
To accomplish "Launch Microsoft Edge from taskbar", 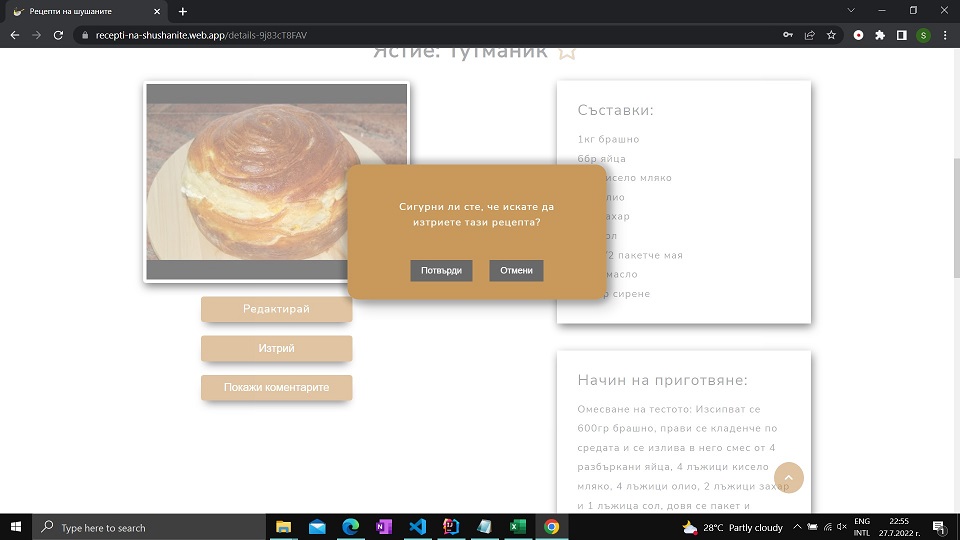I will (350, 527).
